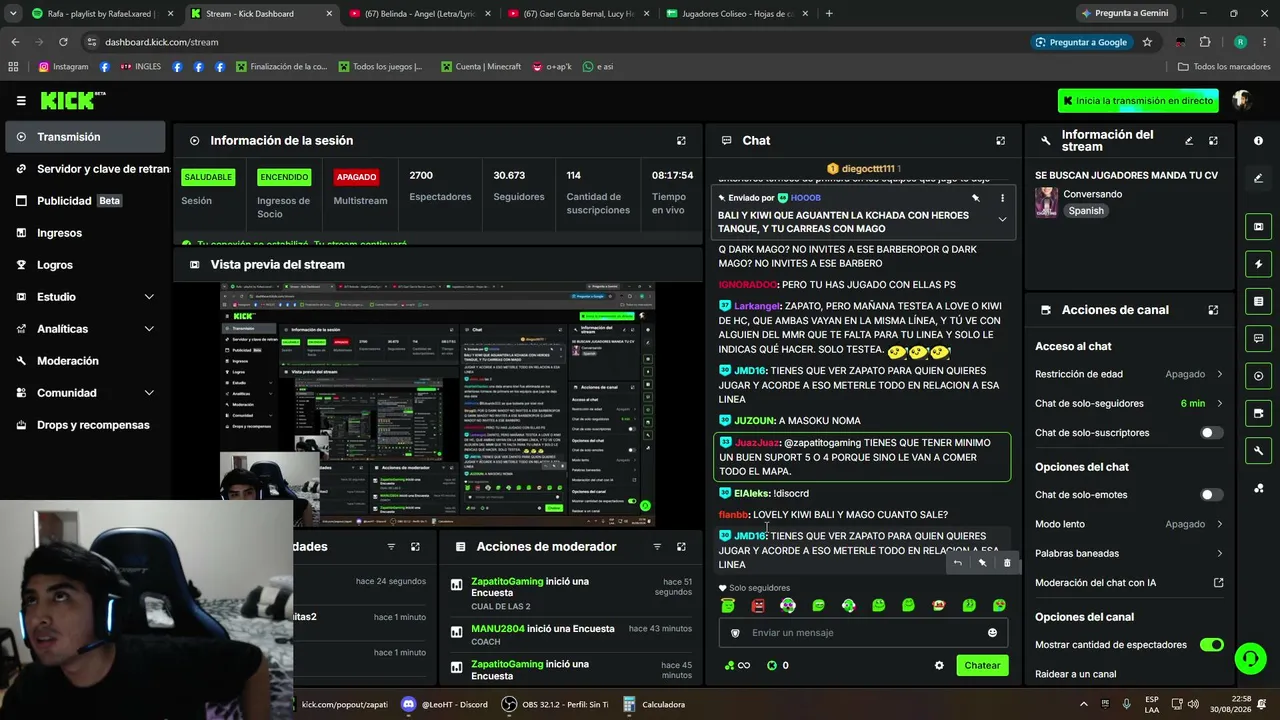The height and width of the screenshot is (720, 1280).
Task: Pin the hovered JMD16 chat message
Action: pos(982,563)
